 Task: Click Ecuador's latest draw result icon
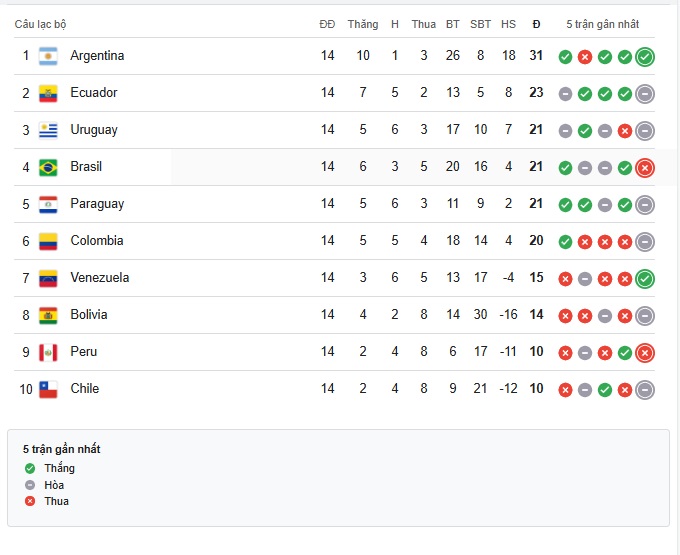(645, 94)
